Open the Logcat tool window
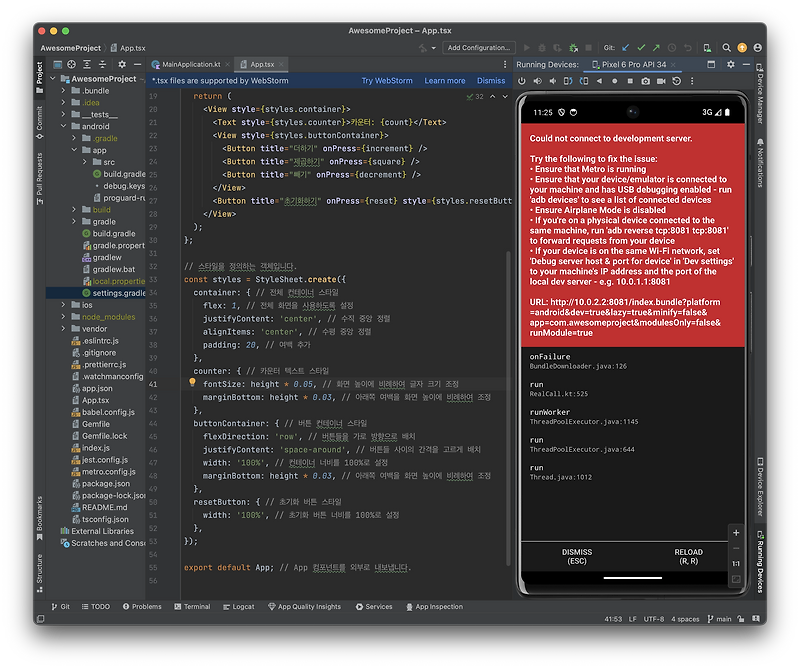 click(x=239, y=607)
